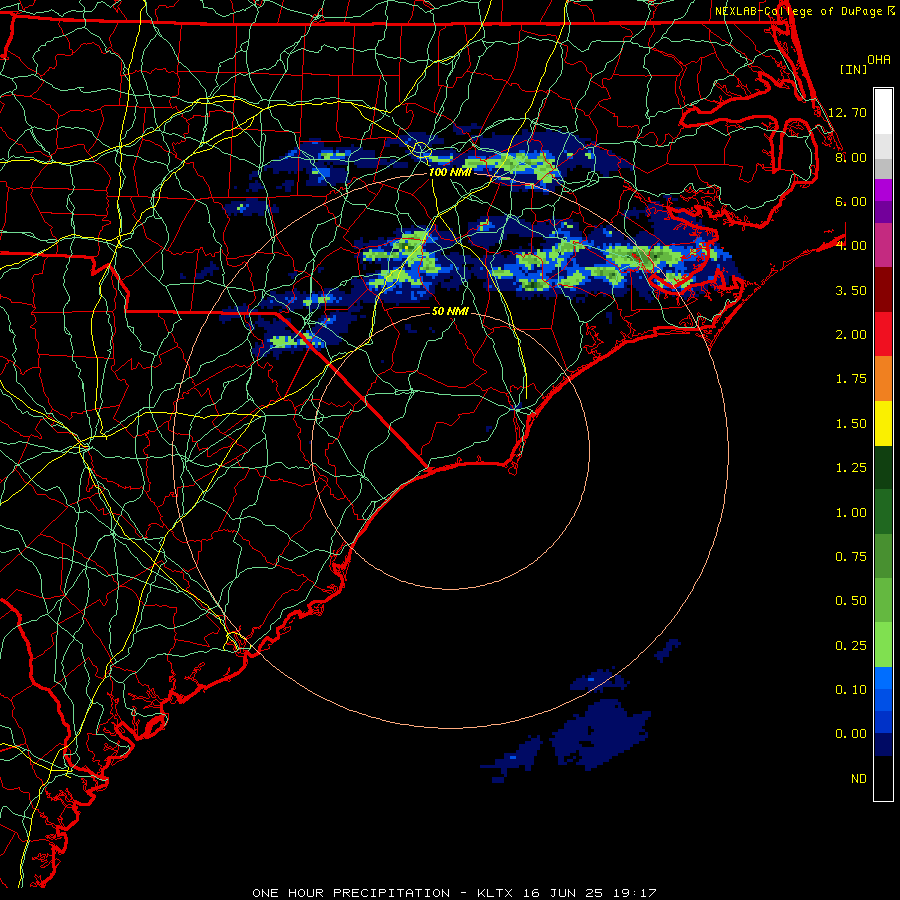Screen dimensions: 900x900
Task: Pick the orange legend color swatch
Action: click(x=883, y=379)
